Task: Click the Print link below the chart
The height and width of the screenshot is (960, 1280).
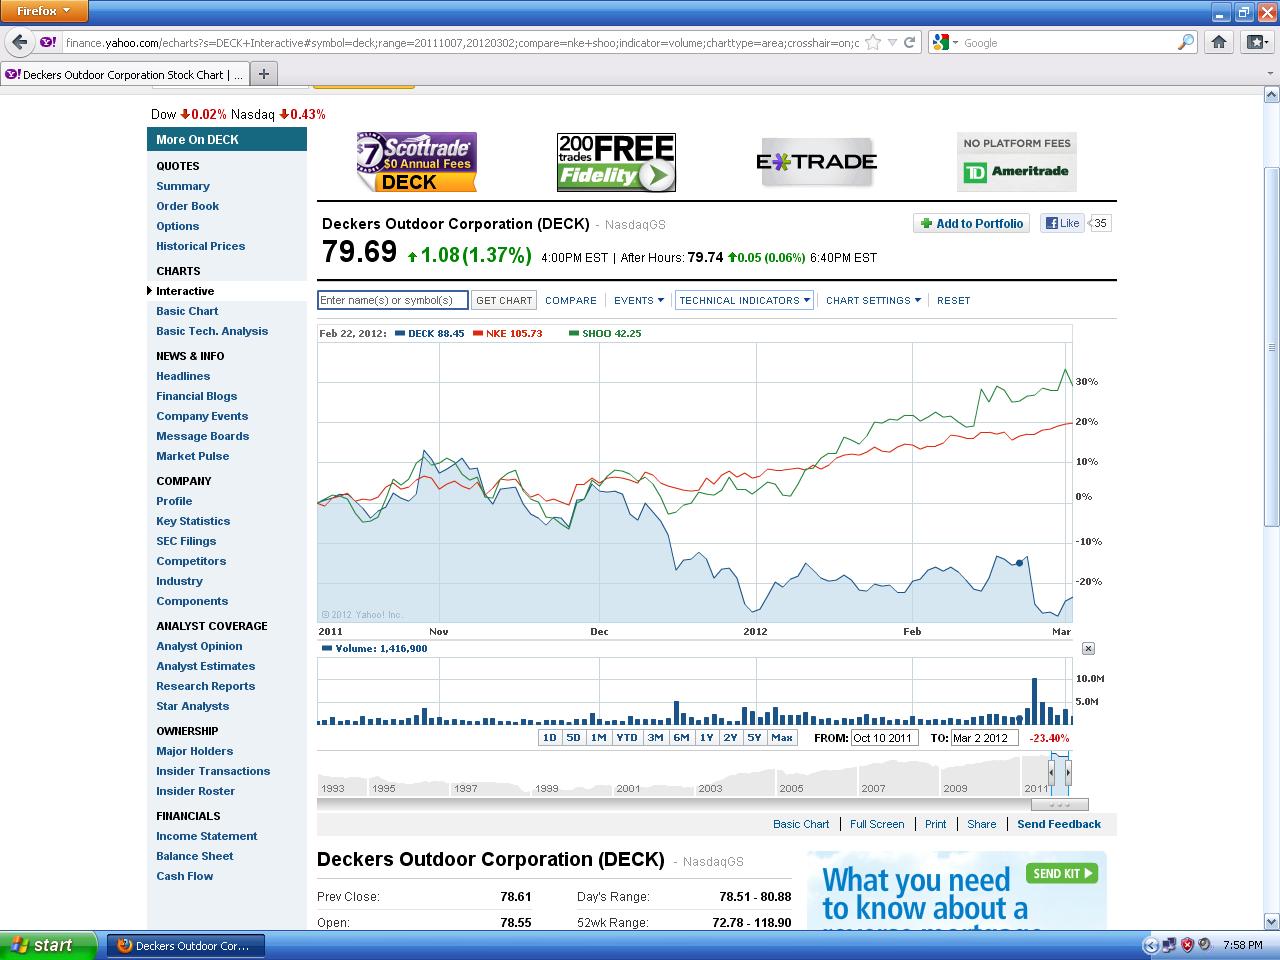Action: click(935, 824)
